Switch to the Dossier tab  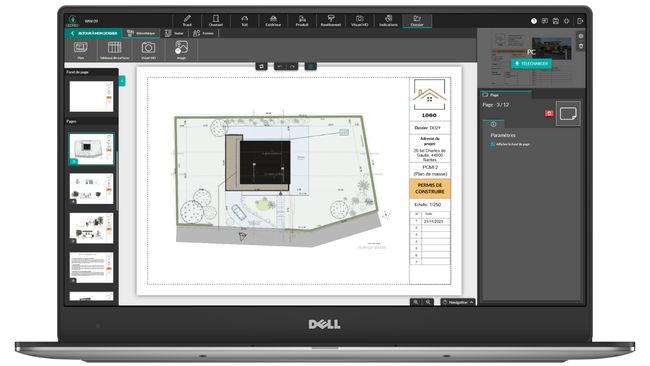pos(417,21)
